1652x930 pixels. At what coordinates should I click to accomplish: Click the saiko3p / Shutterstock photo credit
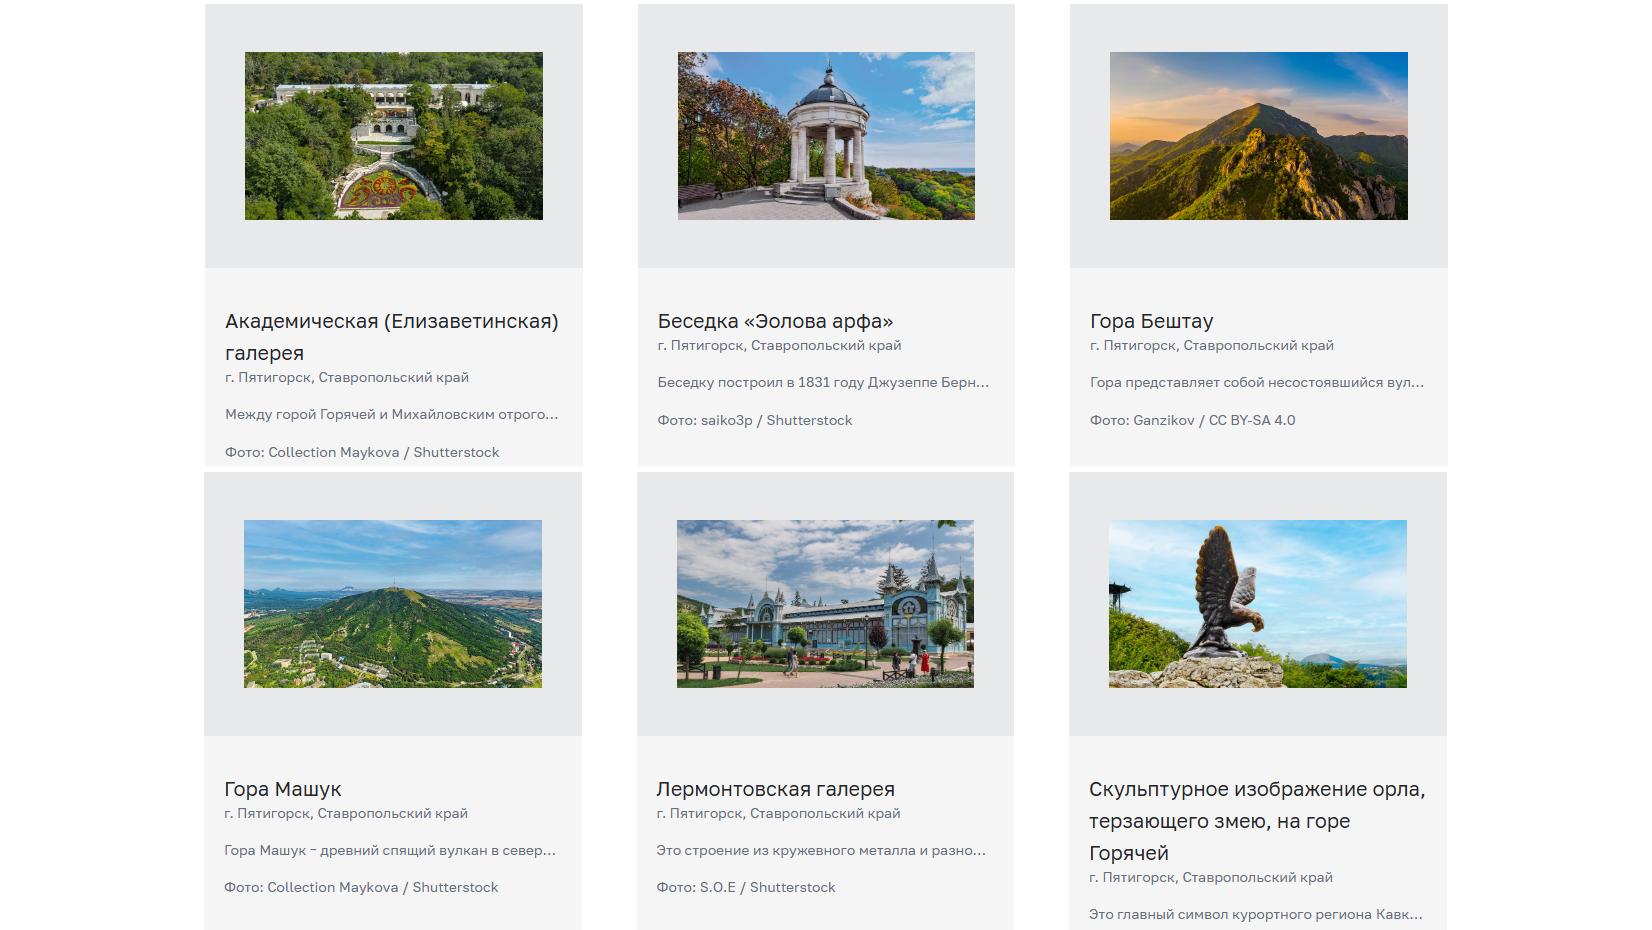click(x=754, y=421)
